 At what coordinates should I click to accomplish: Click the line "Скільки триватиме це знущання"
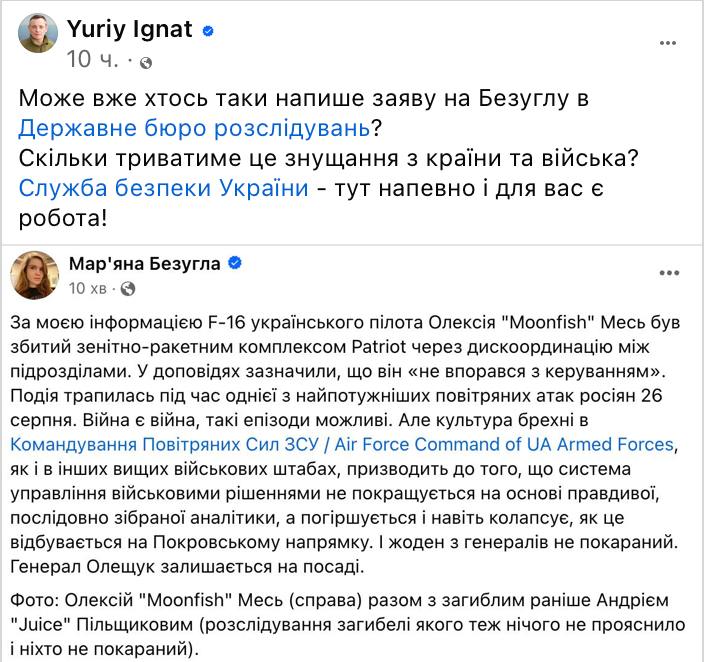[x=332, y=159]
